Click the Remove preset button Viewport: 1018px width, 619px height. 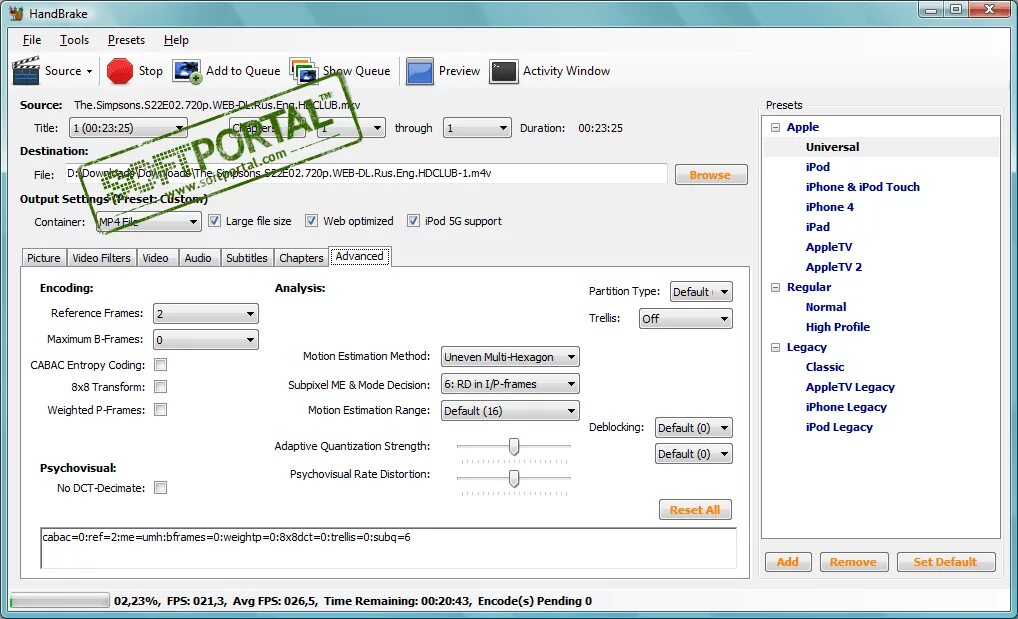(x=853, y=562)
